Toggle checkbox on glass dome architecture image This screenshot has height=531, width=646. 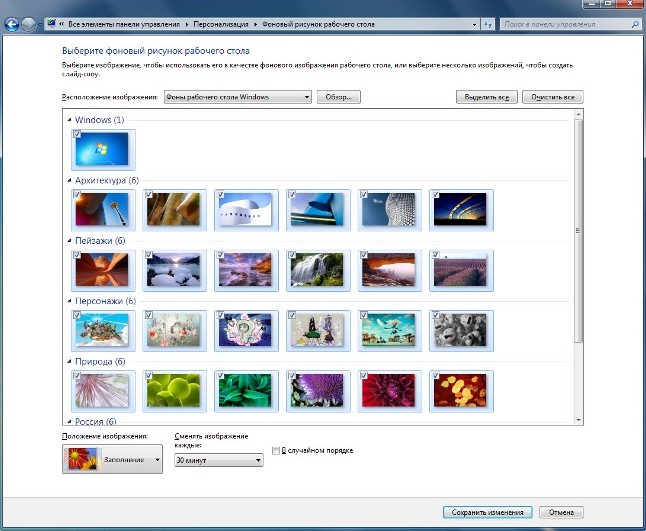[364, 194]
